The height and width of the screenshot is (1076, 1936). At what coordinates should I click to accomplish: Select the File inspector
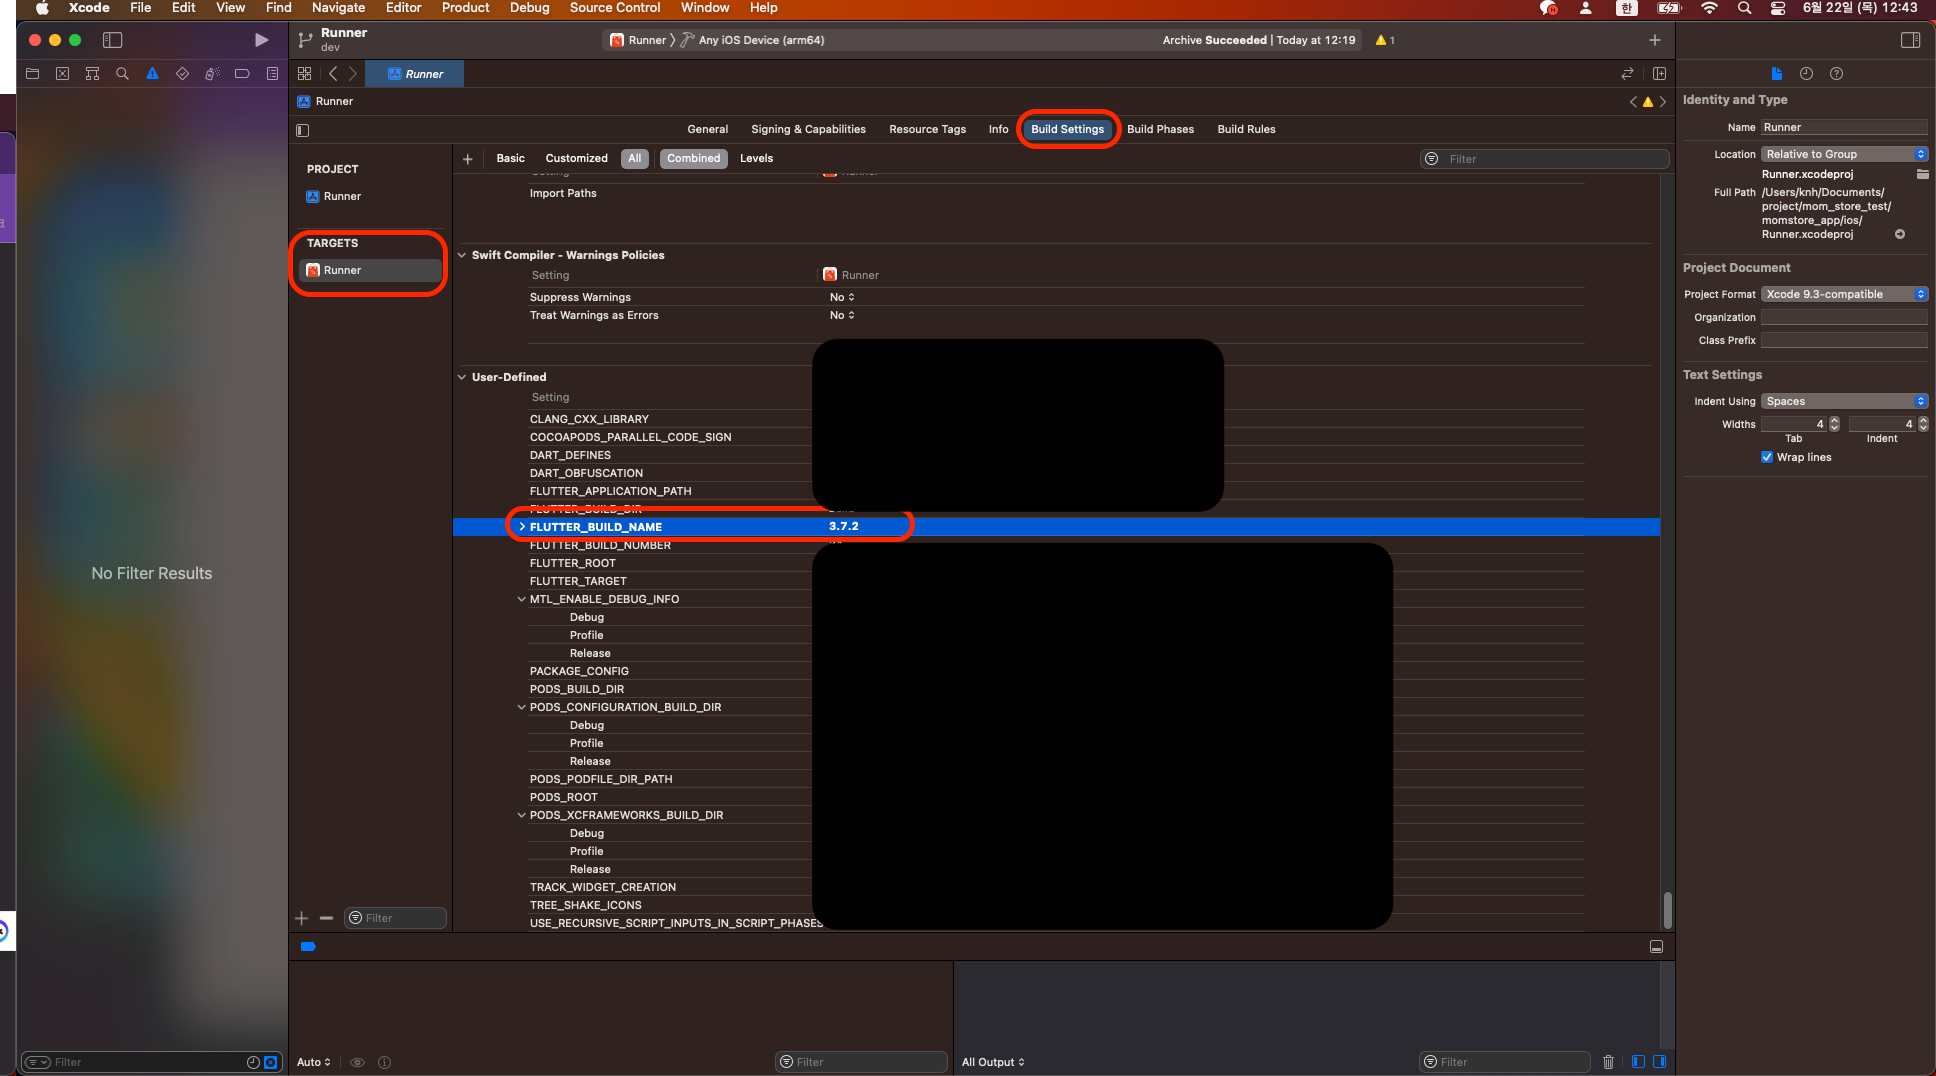(1776, 74)
